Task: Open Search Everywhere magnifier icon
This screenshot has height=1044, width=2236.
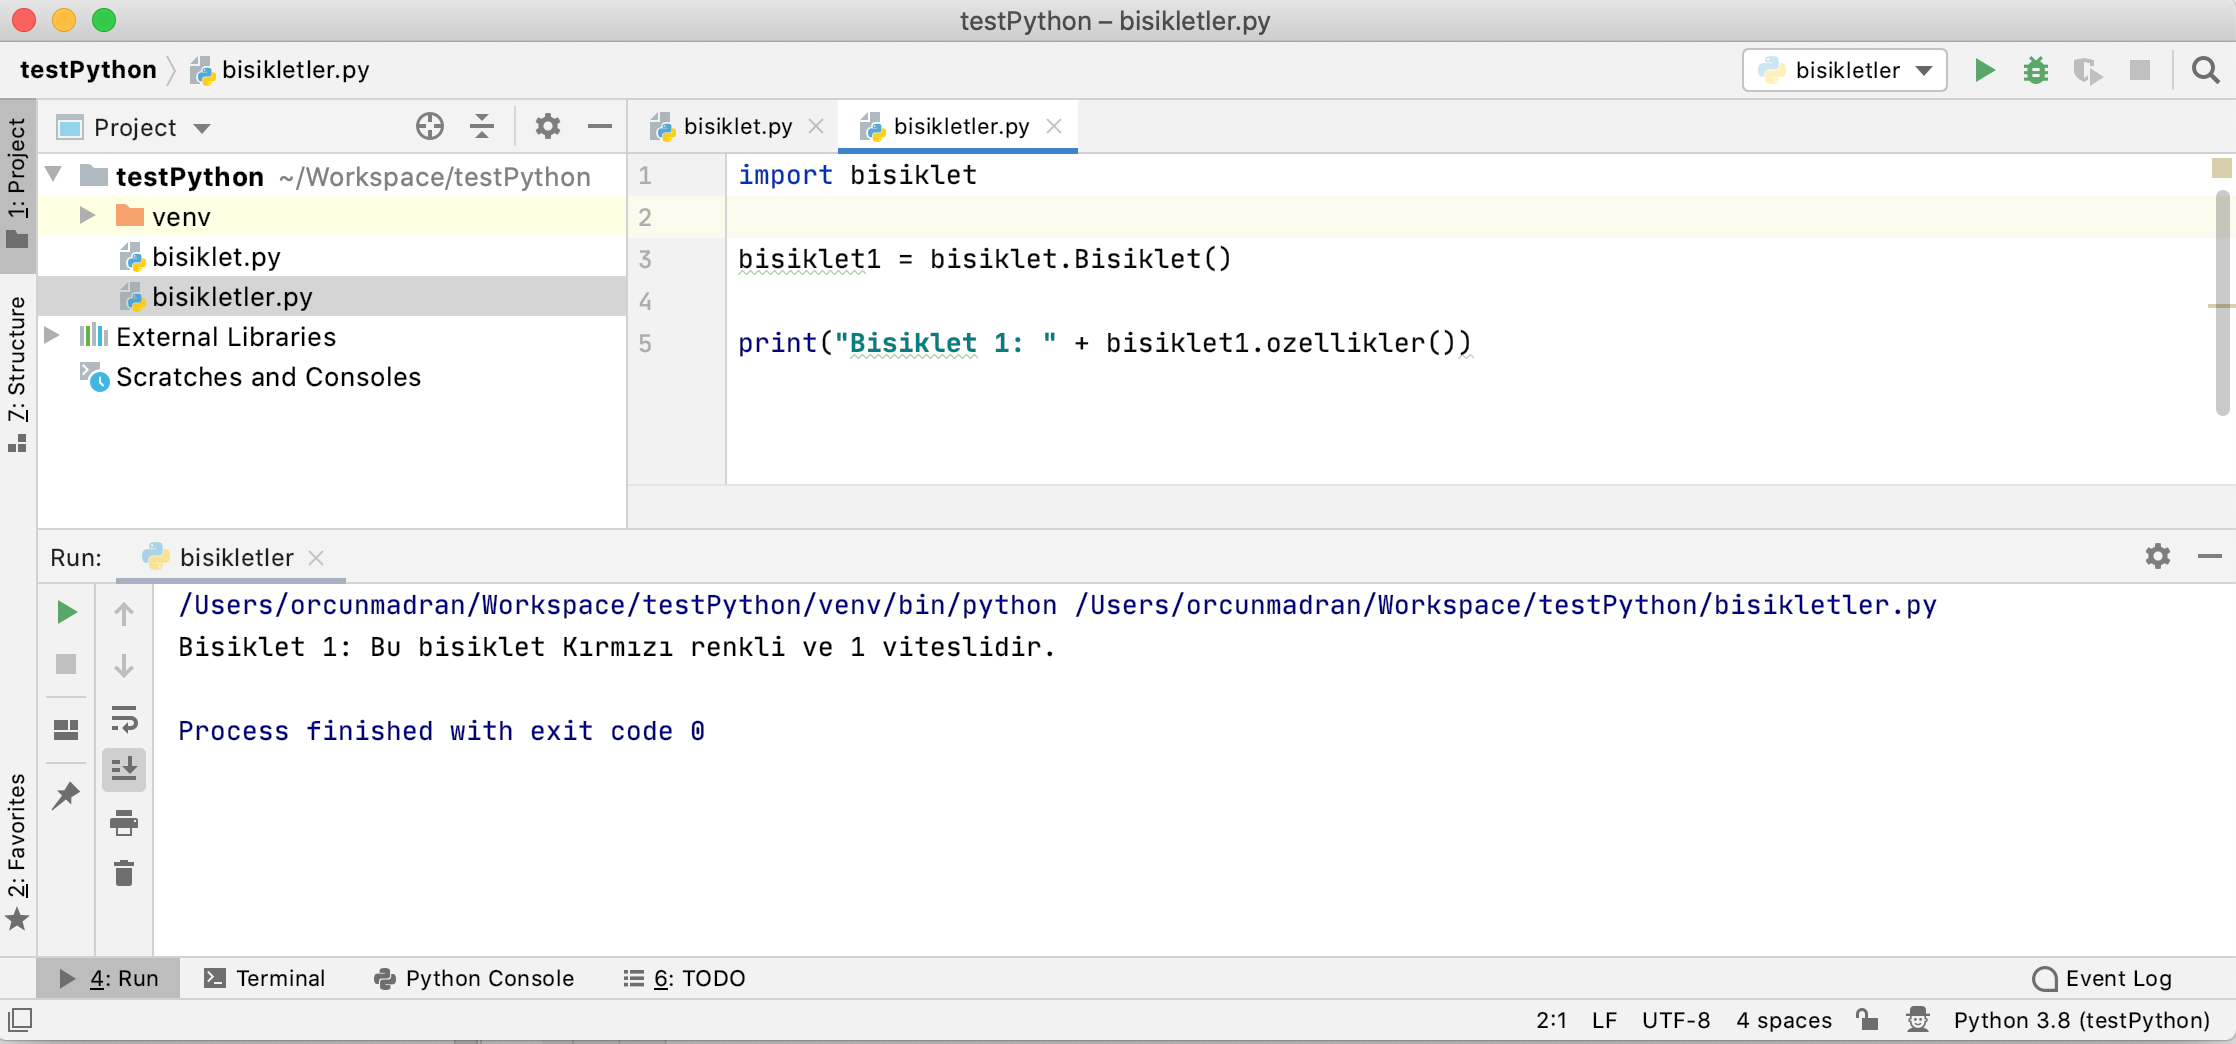Action: coord(2206,70)
